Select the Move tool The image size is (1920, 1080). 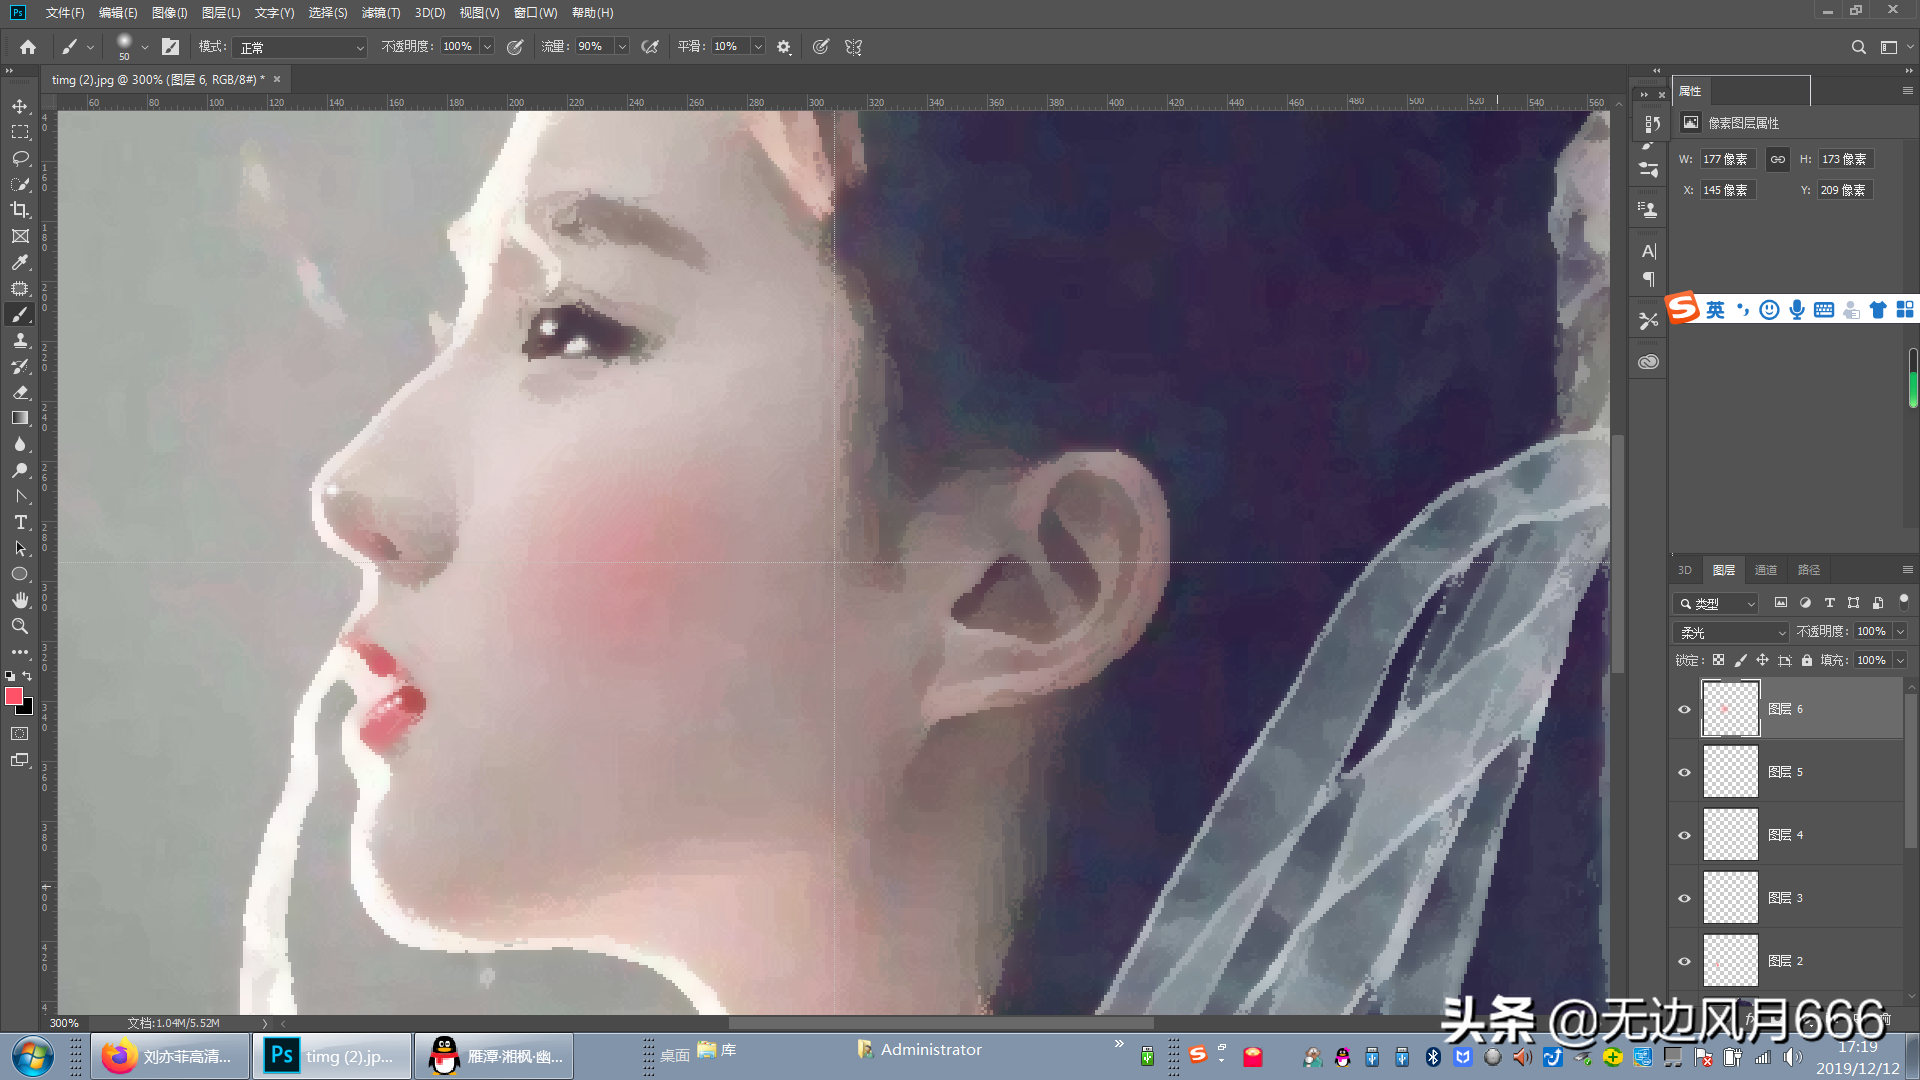[x=20, y=106]
